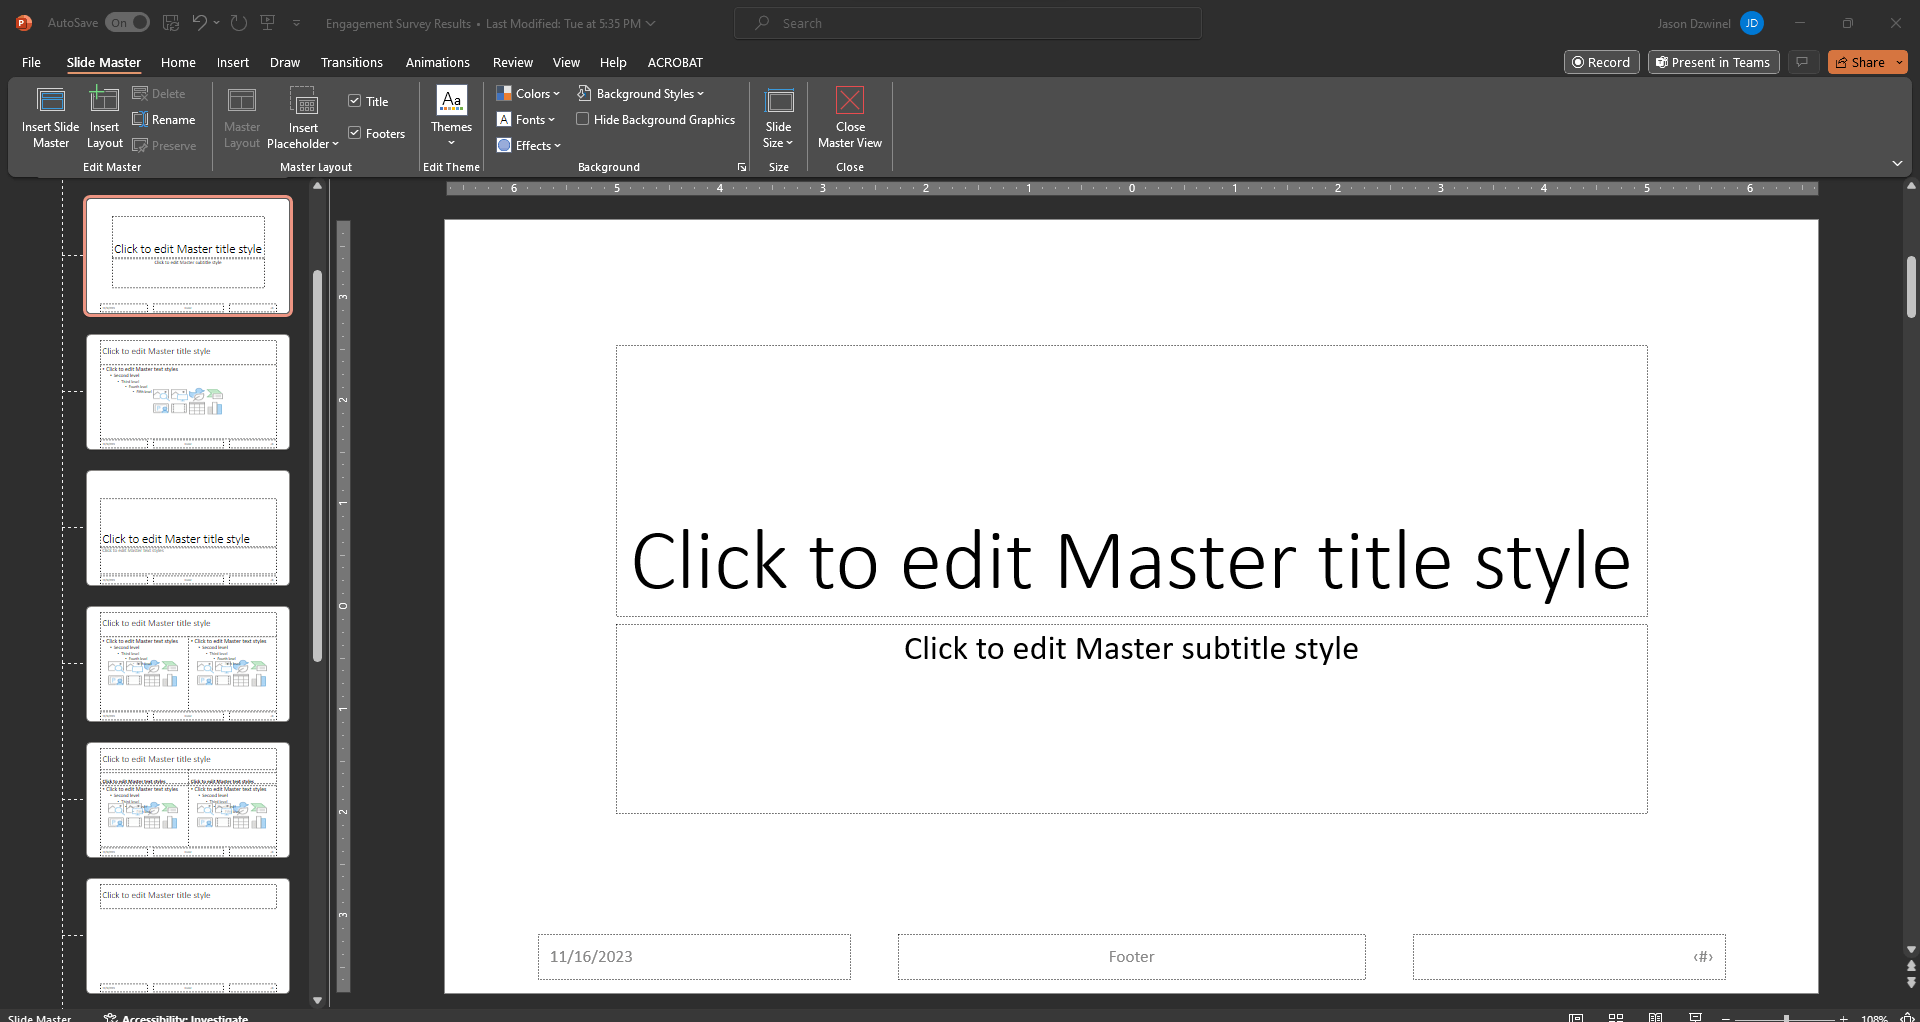
Task: Click the Share button
Action: click(x=1860, y=62)
